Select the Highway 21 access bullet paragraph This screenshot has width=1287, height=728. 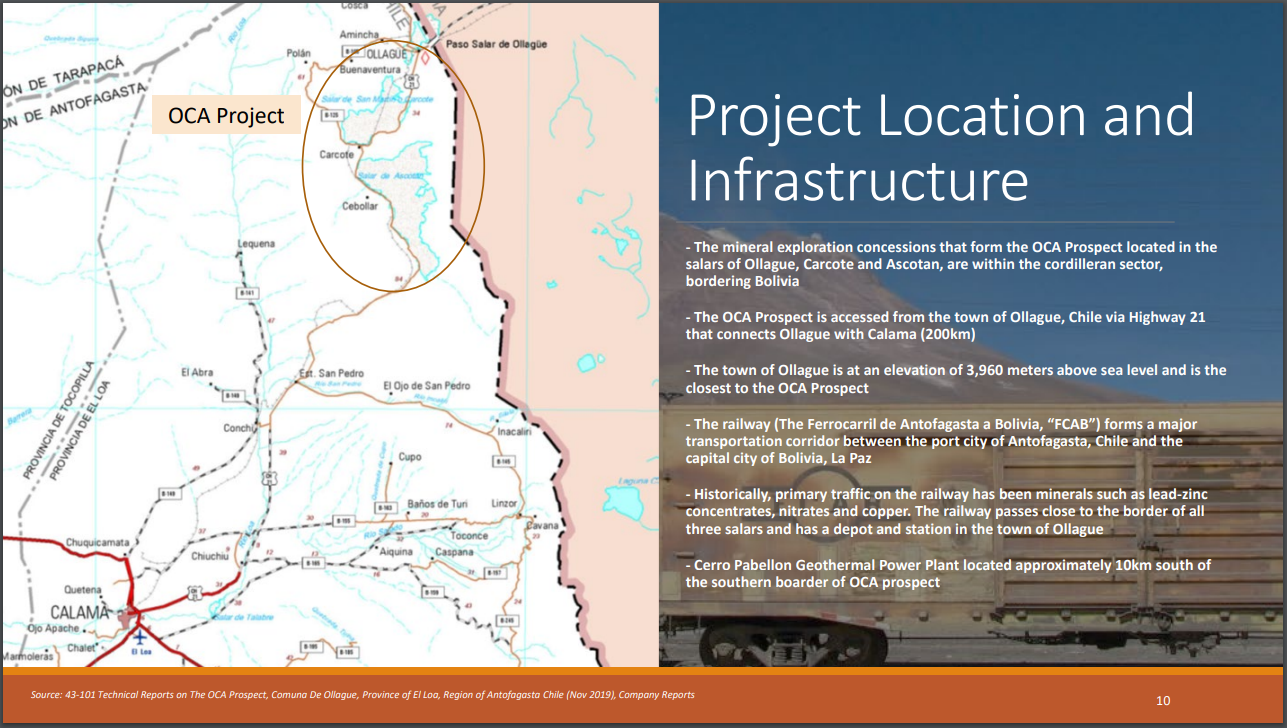click(x=945, y=325)
